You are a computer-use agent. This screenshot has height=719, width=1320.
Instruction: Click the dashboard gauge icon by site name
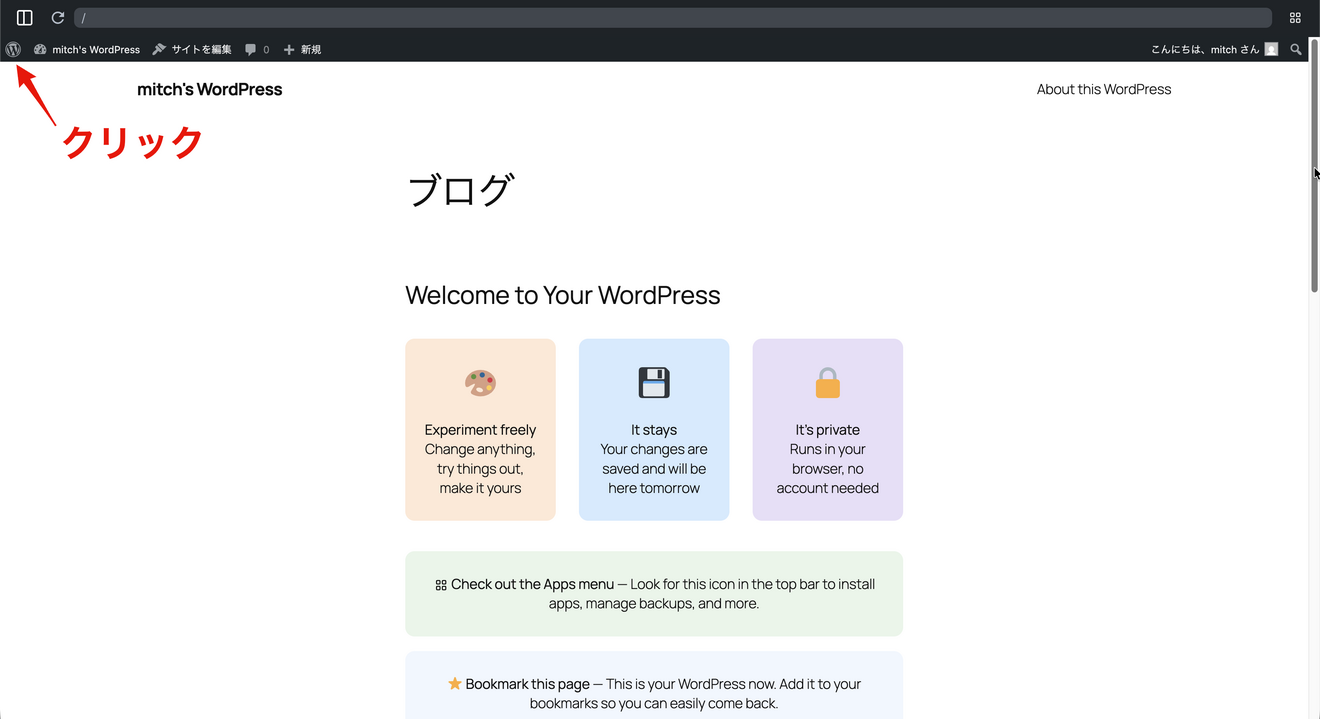[40, 49]
